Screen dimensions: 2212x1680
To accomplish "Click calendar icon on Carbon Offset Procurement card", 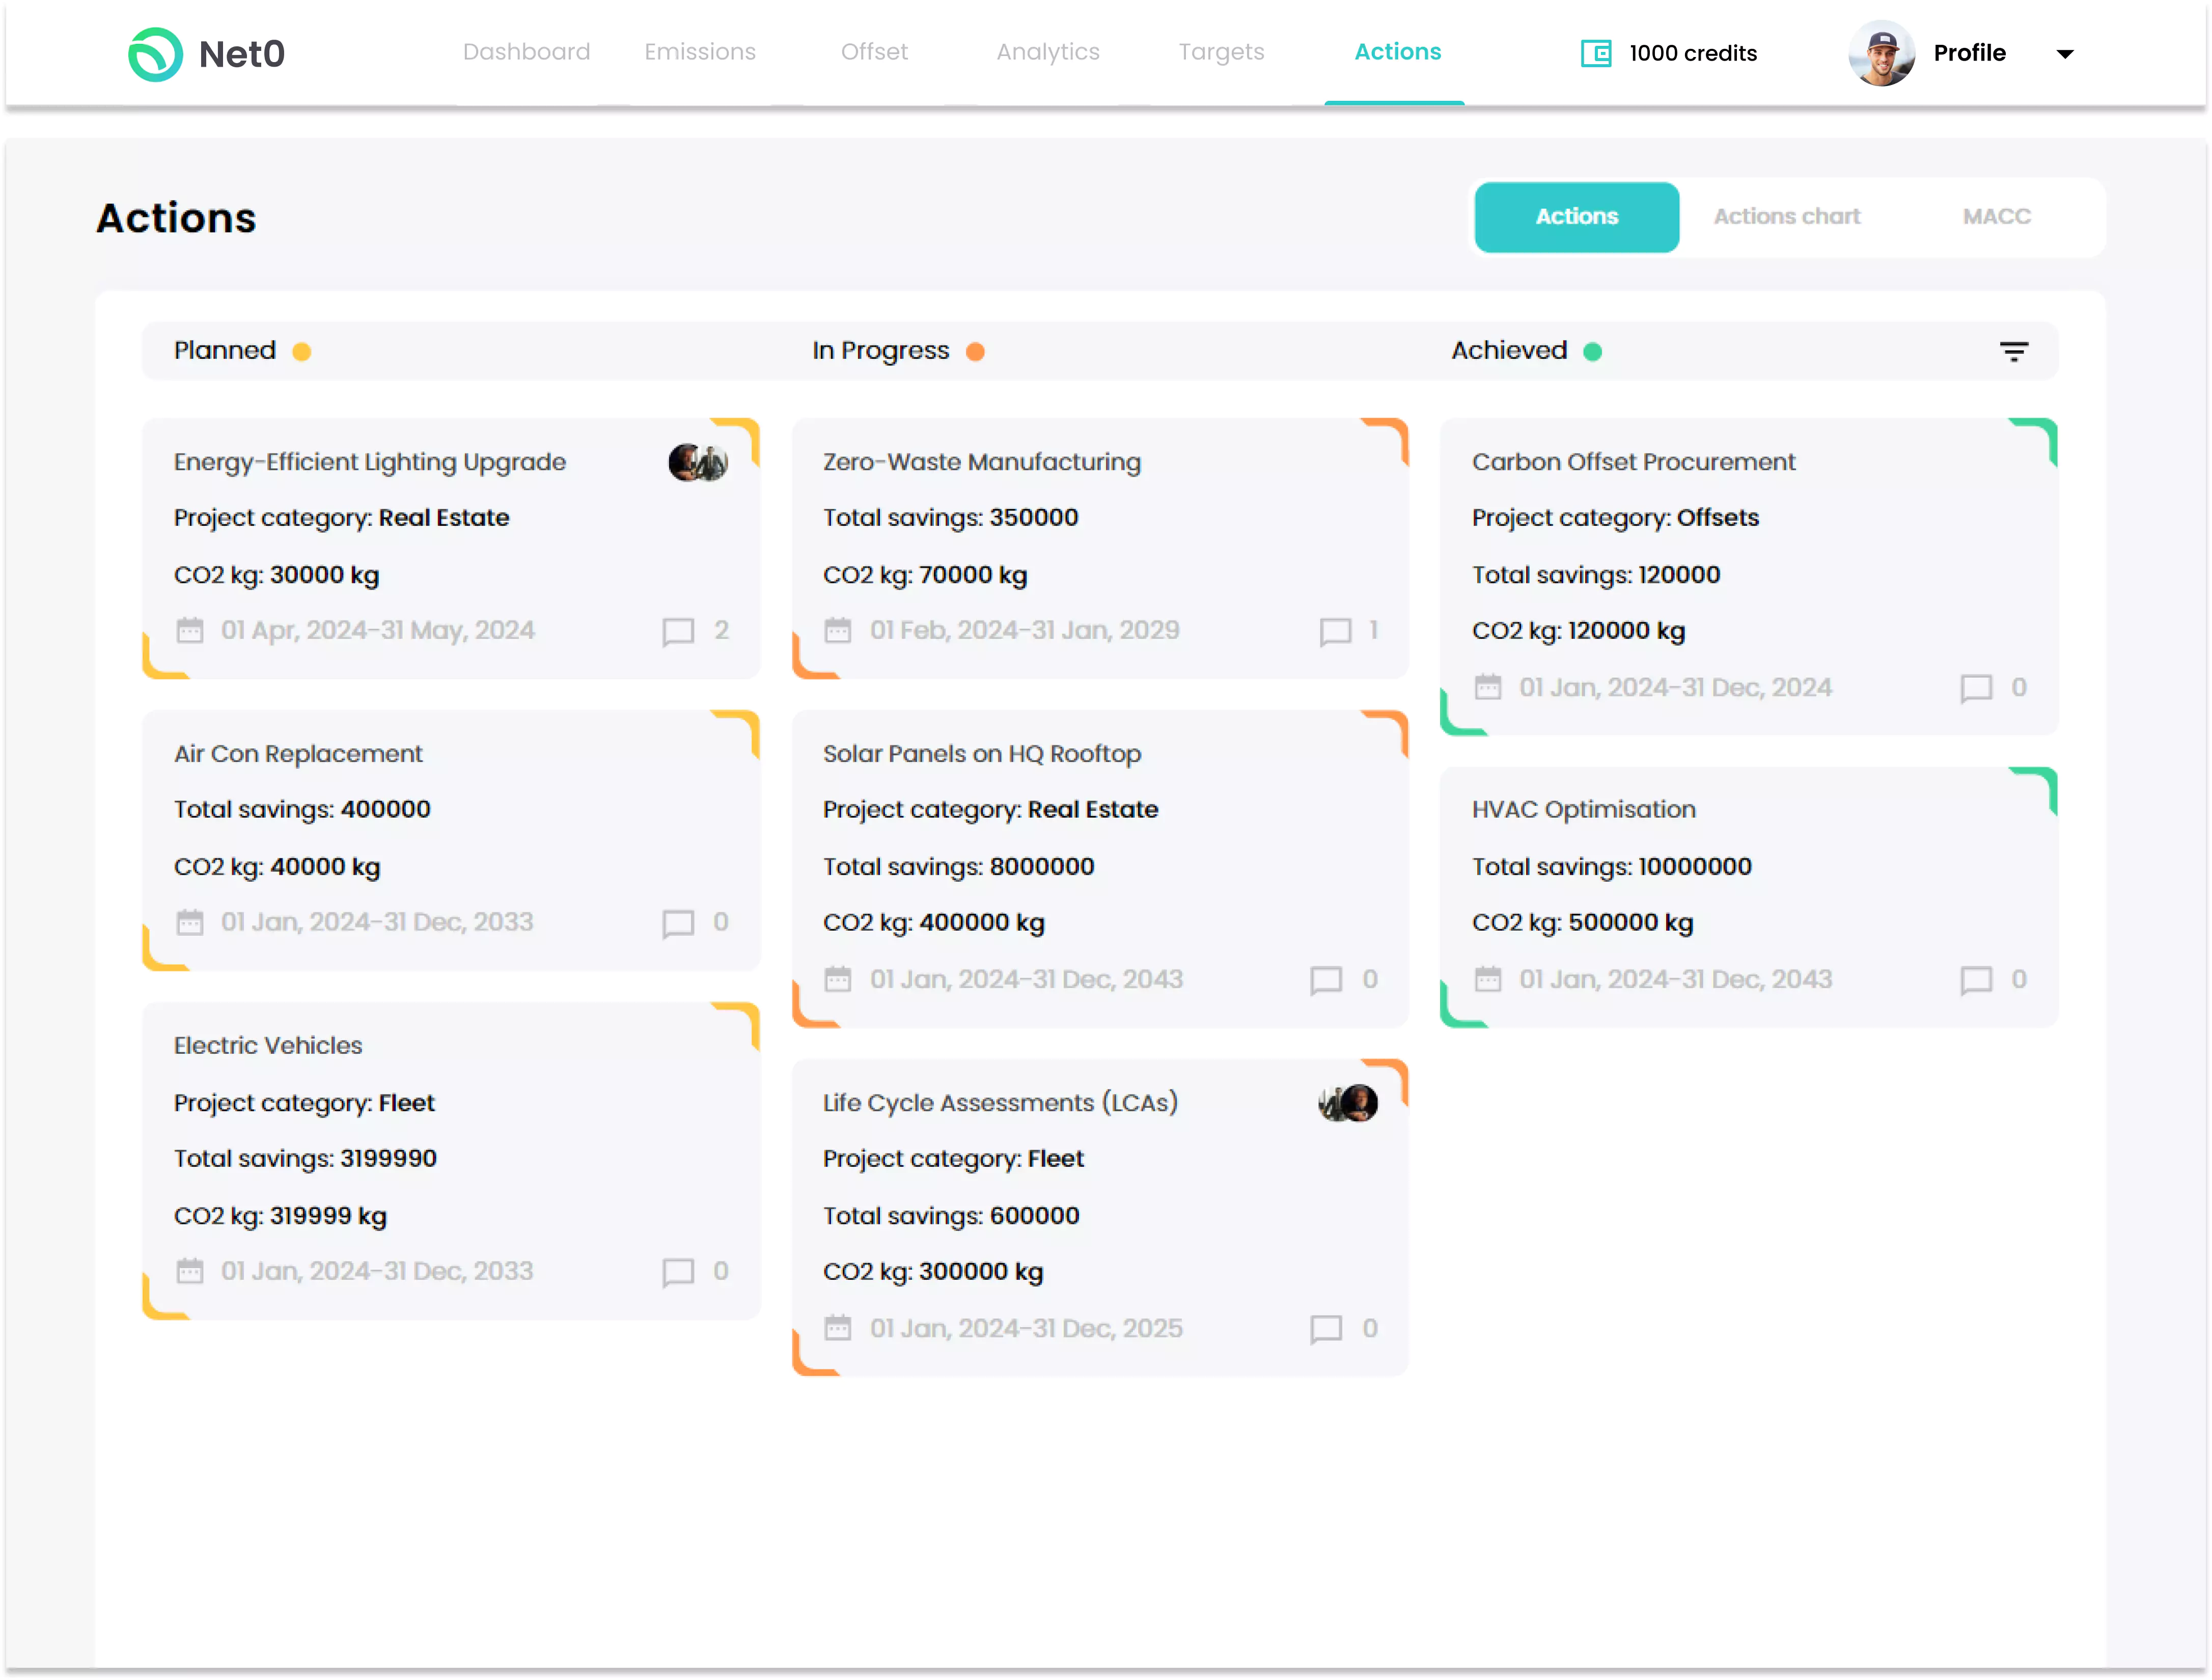I will (1488, 688).
